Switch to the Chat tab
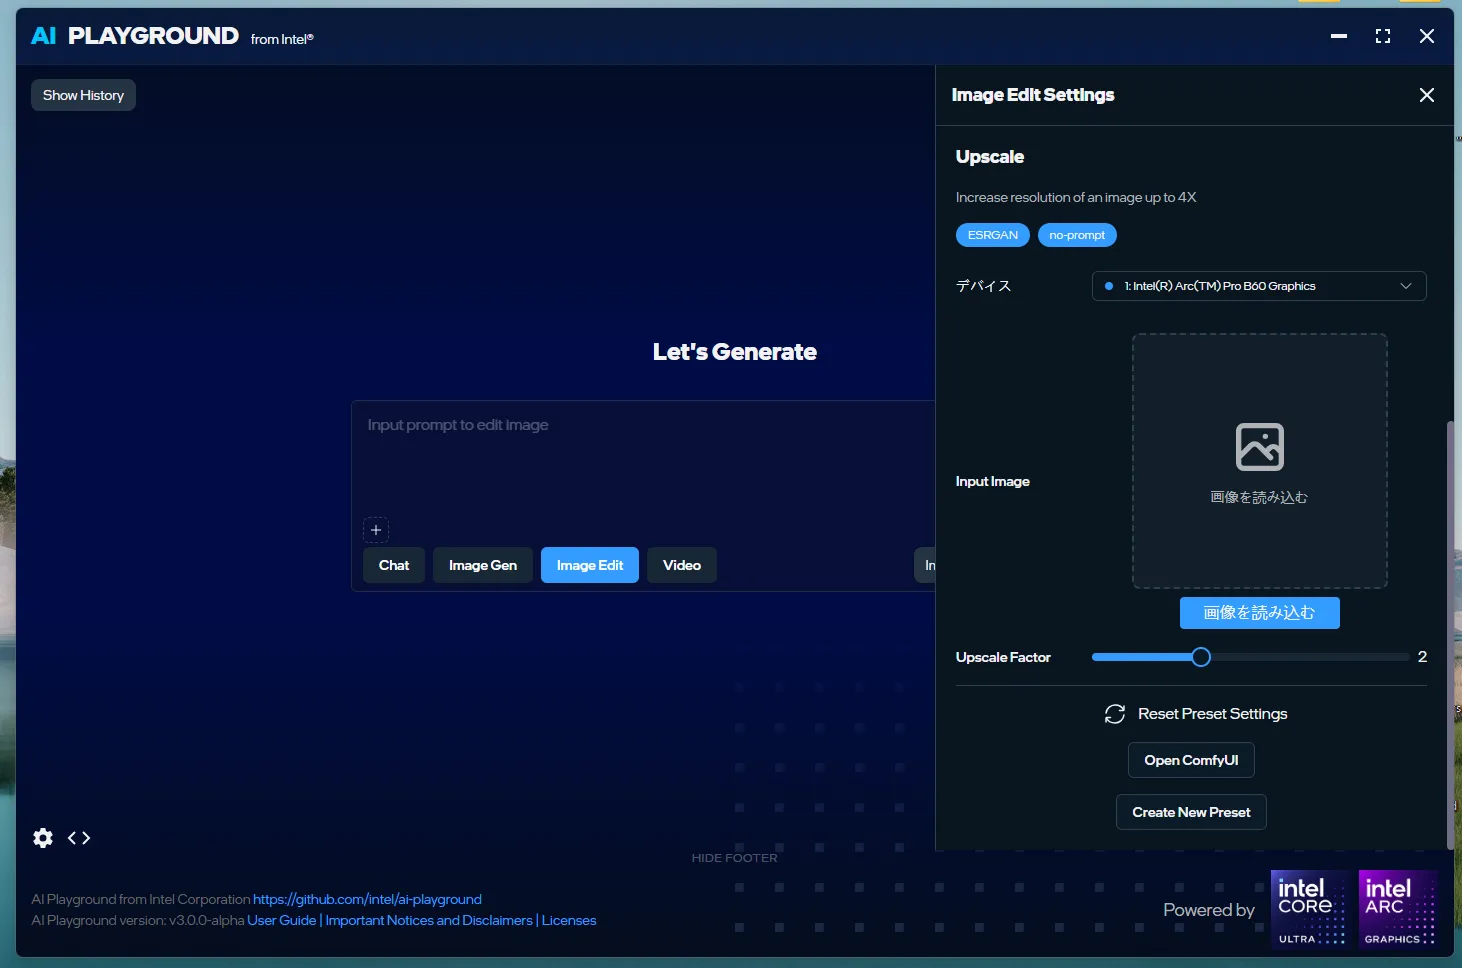 (x=394, y=565)
